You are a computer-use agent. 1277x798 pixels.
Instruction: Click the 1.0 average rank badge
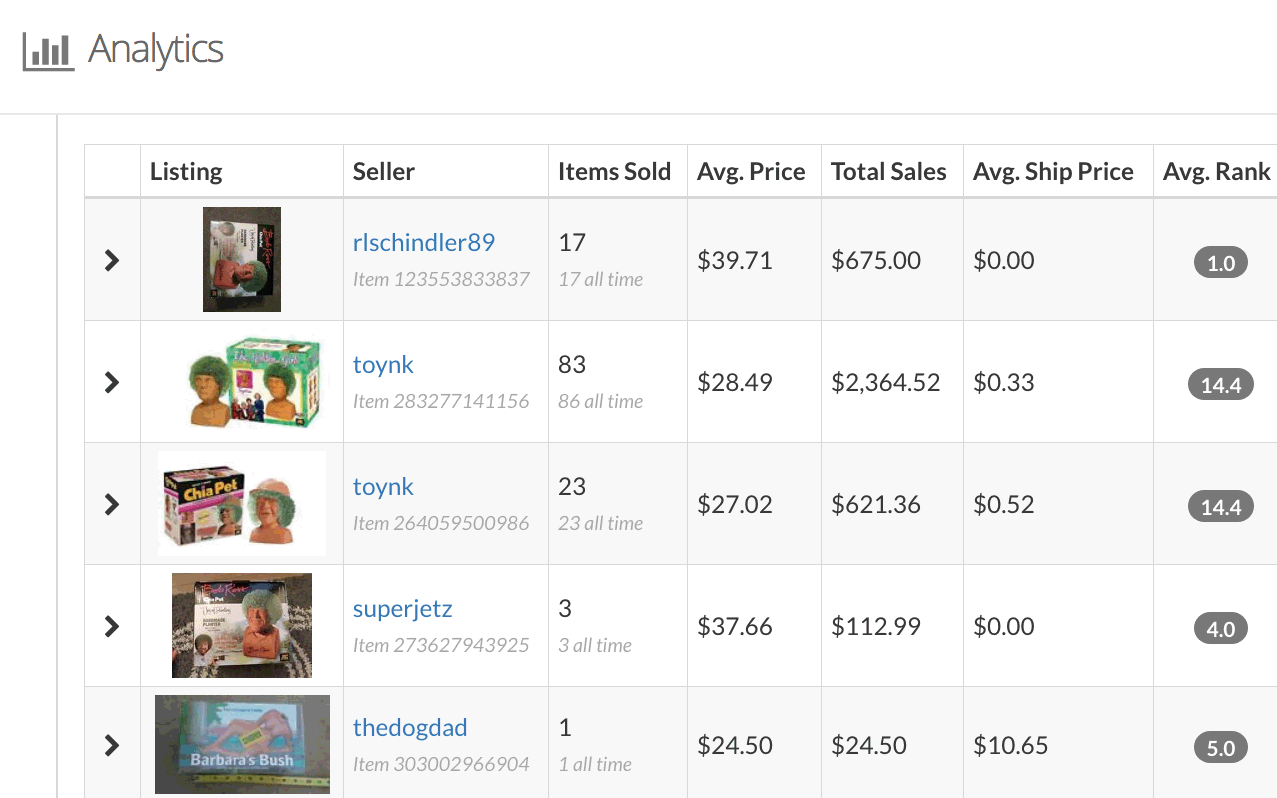click(x=1221, y=264)
